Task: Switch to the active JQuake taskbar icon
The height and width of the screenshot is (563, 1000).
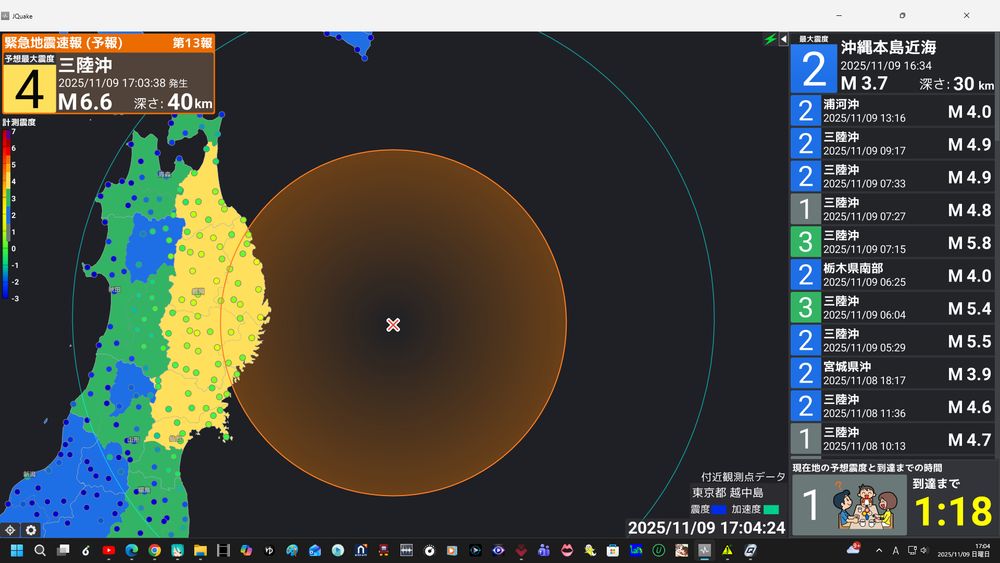Action: pos(705,550)
